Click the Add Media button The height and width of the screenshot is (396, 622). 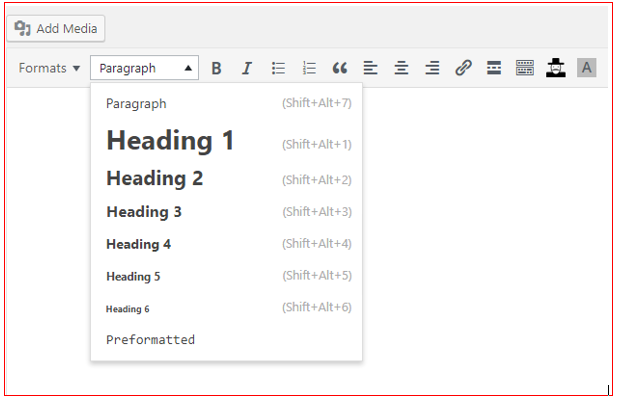pos(56,29)
